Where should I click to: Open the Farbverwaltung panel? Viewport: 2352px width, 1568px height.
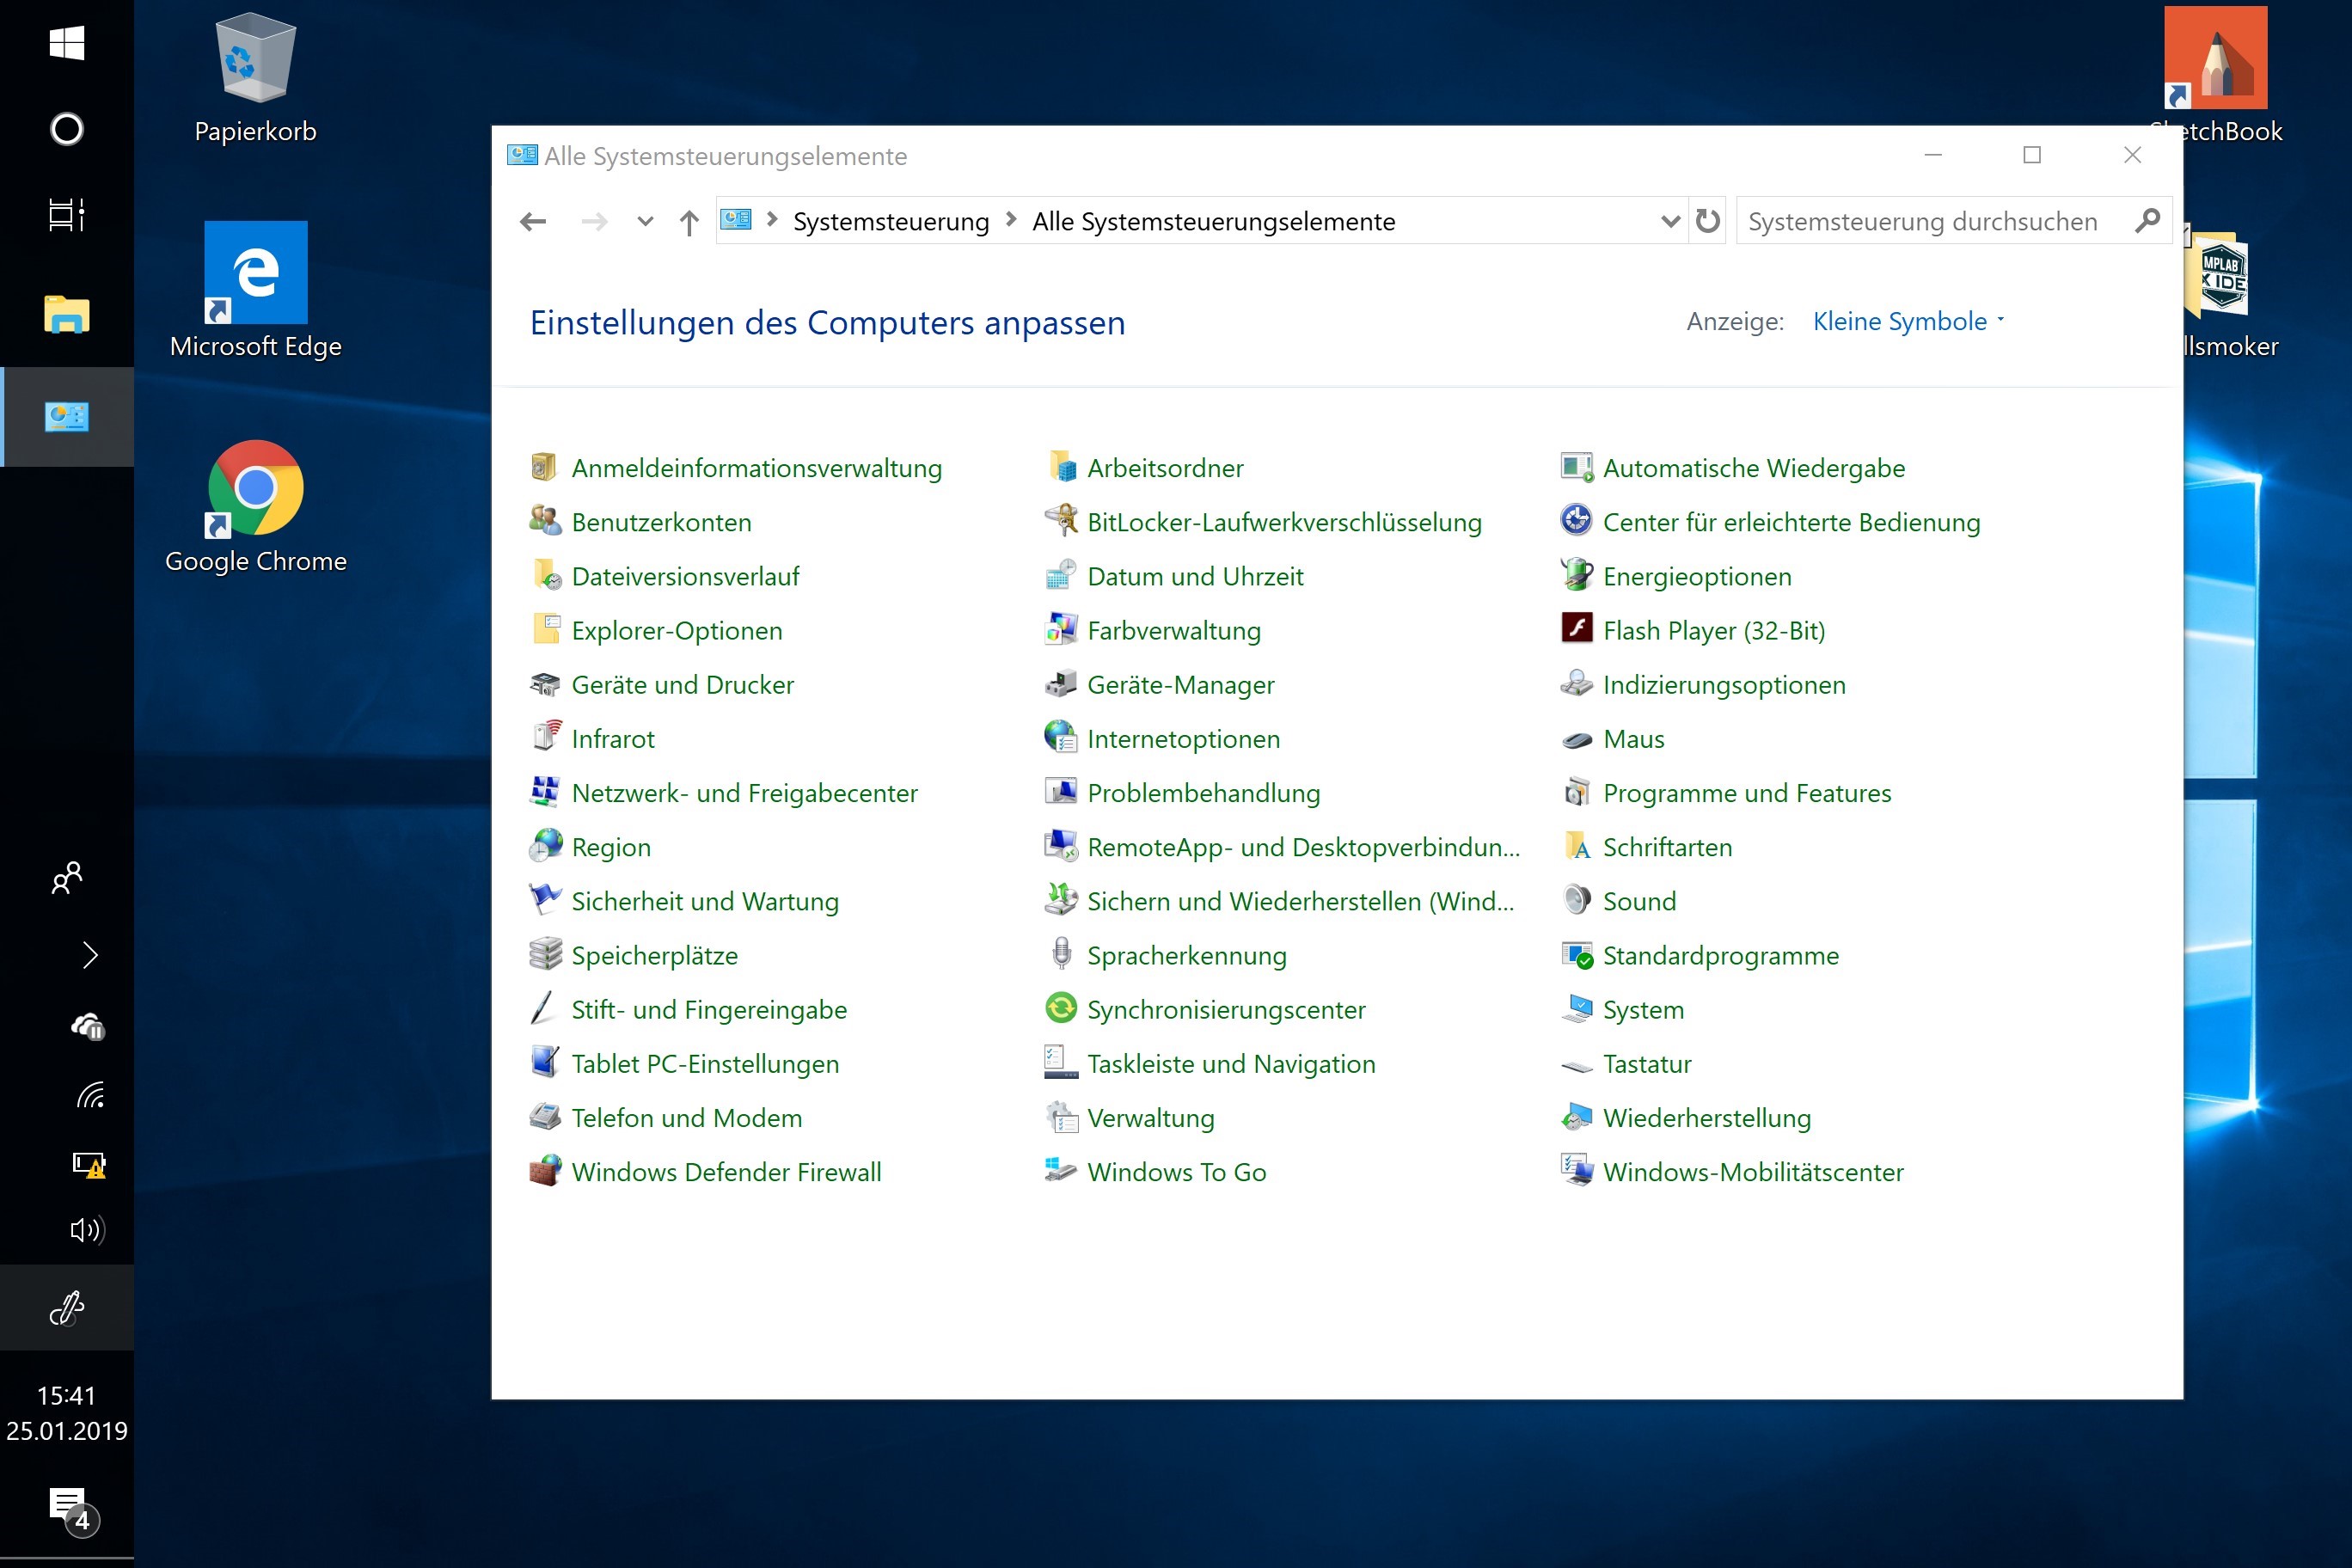(x=1174, y=630)
